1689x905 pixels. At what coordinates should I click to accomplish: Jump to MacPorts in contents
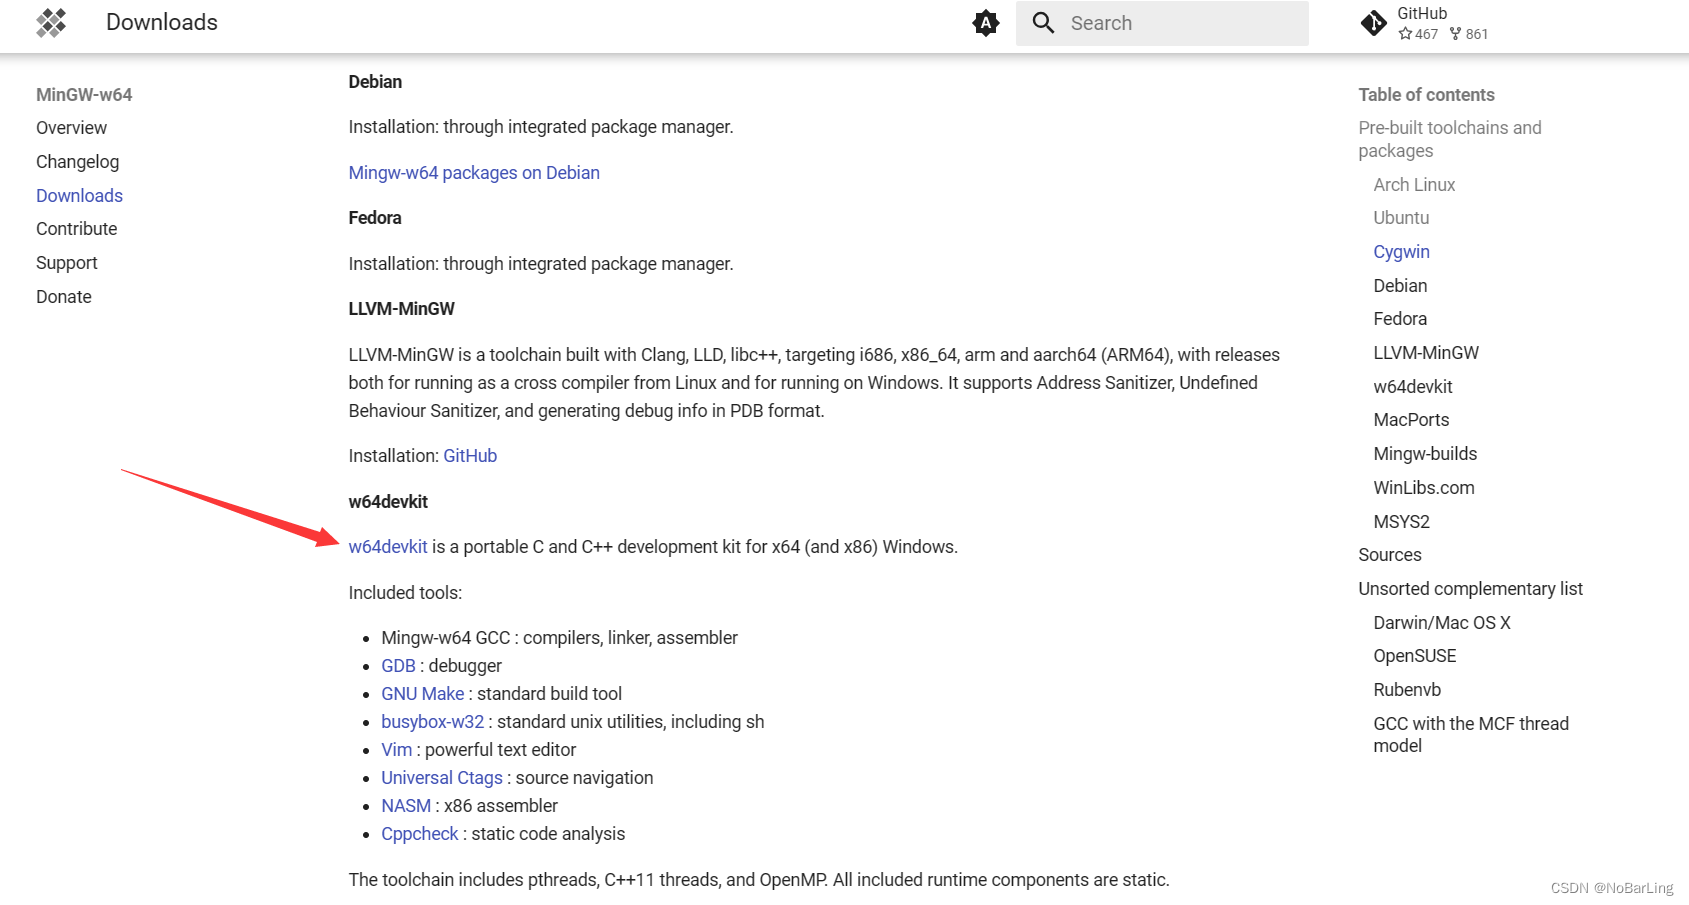coord(1411,420)
